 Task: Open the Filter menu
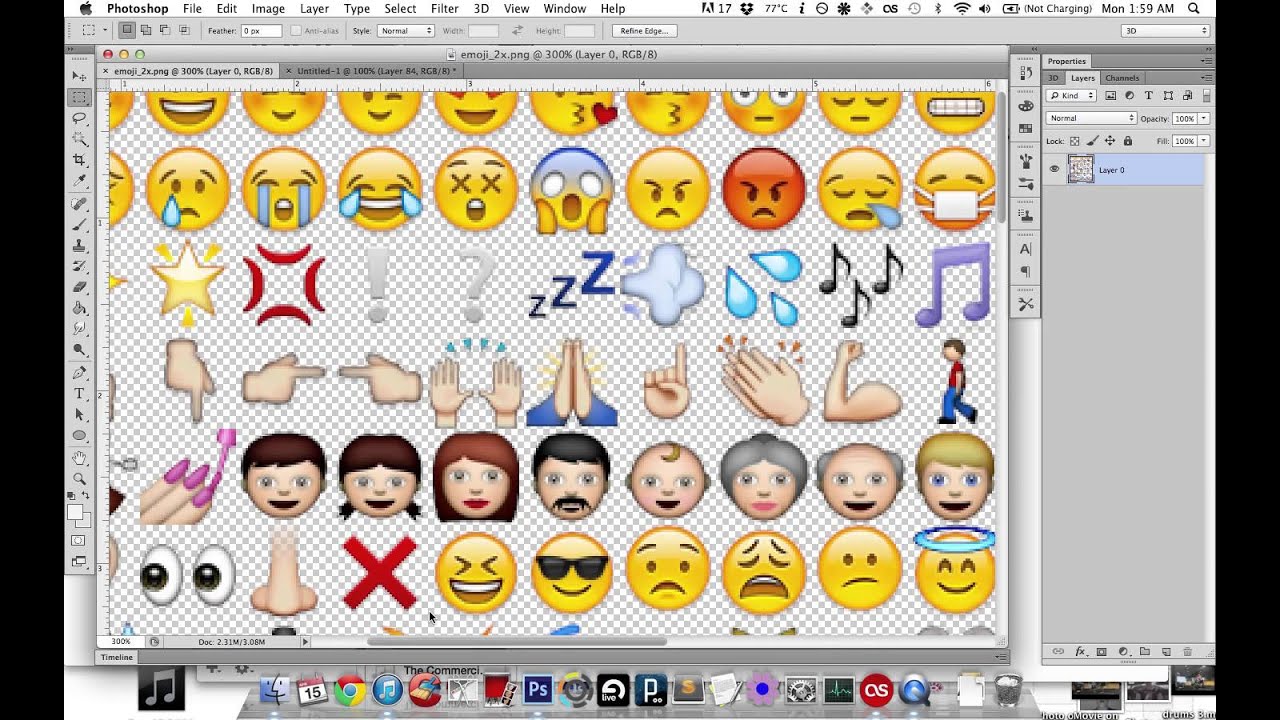pos(444,8)
